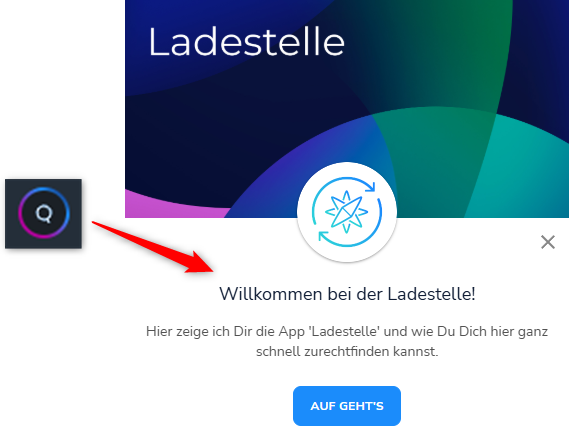Dismiss the welcome dialog with the X
This screenshot has height=447, width=569.
548,242
